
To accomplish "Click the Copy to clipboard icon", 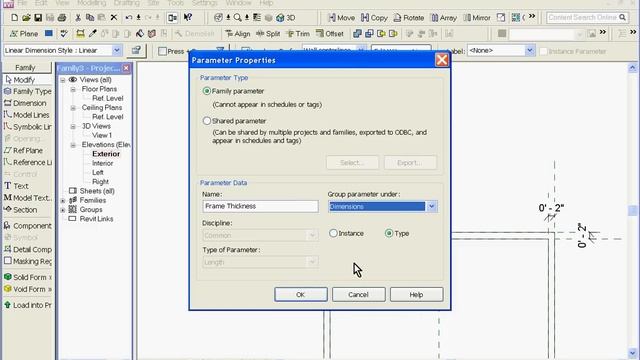I will coord(90,18).
